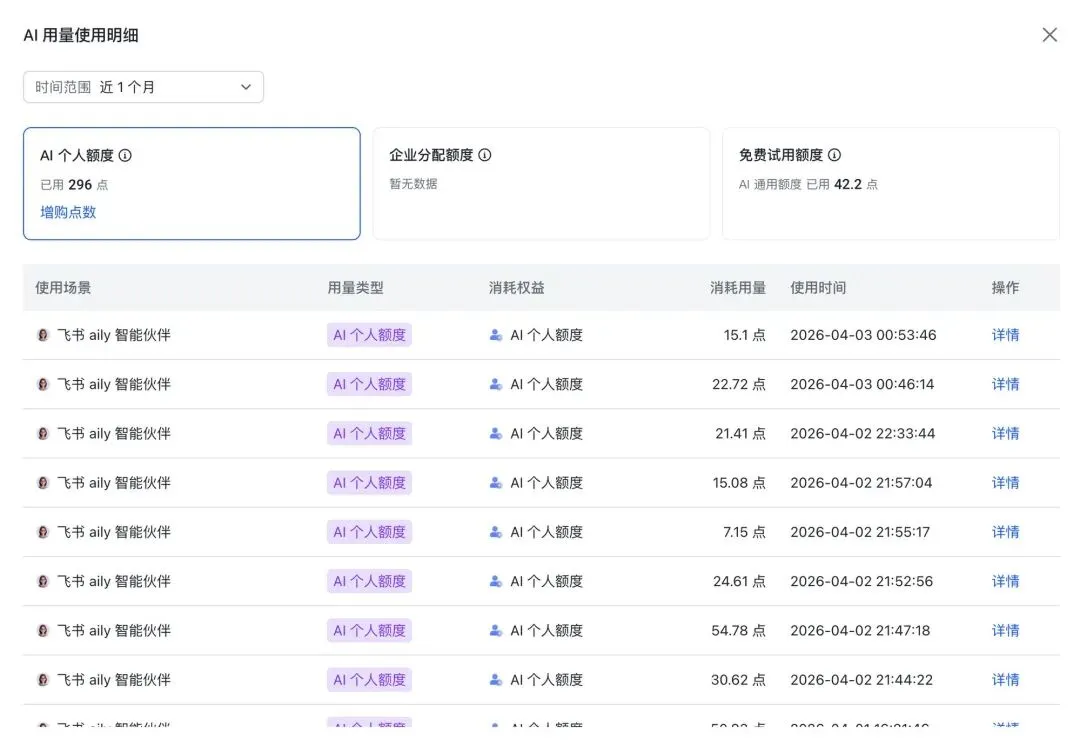The height and width of the screenshot is (746, 1080).
Task: Select the 企业分配额度 card
Action: 541,184
